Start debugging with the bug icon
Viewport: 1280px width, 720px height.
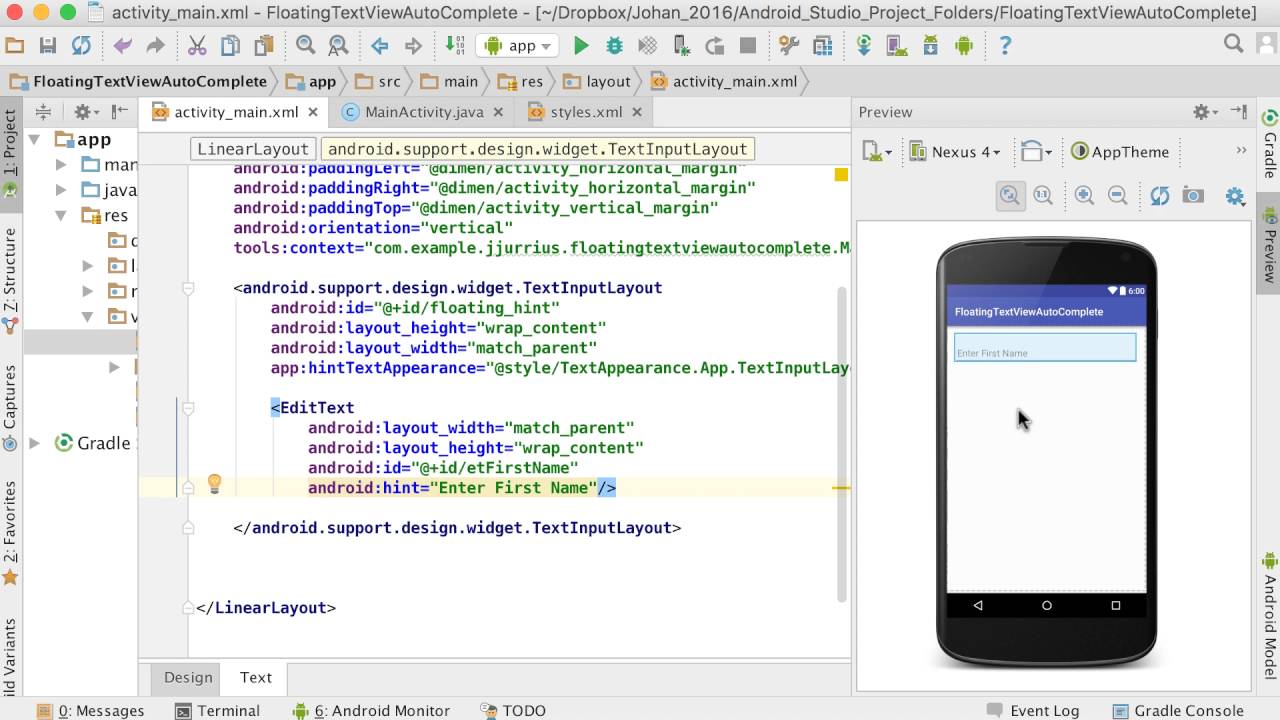(614, 46)
